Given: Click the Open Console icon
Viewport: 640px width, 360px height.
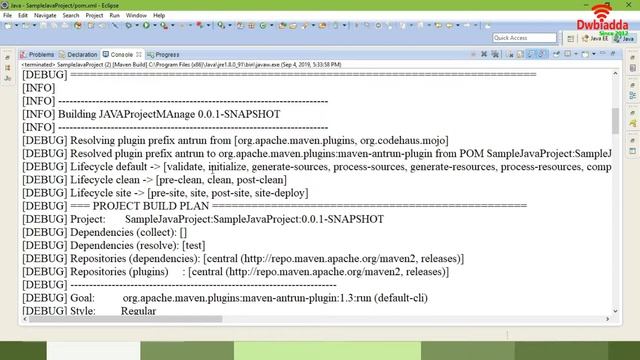Looking at the screenshot, I should point(585,54).
